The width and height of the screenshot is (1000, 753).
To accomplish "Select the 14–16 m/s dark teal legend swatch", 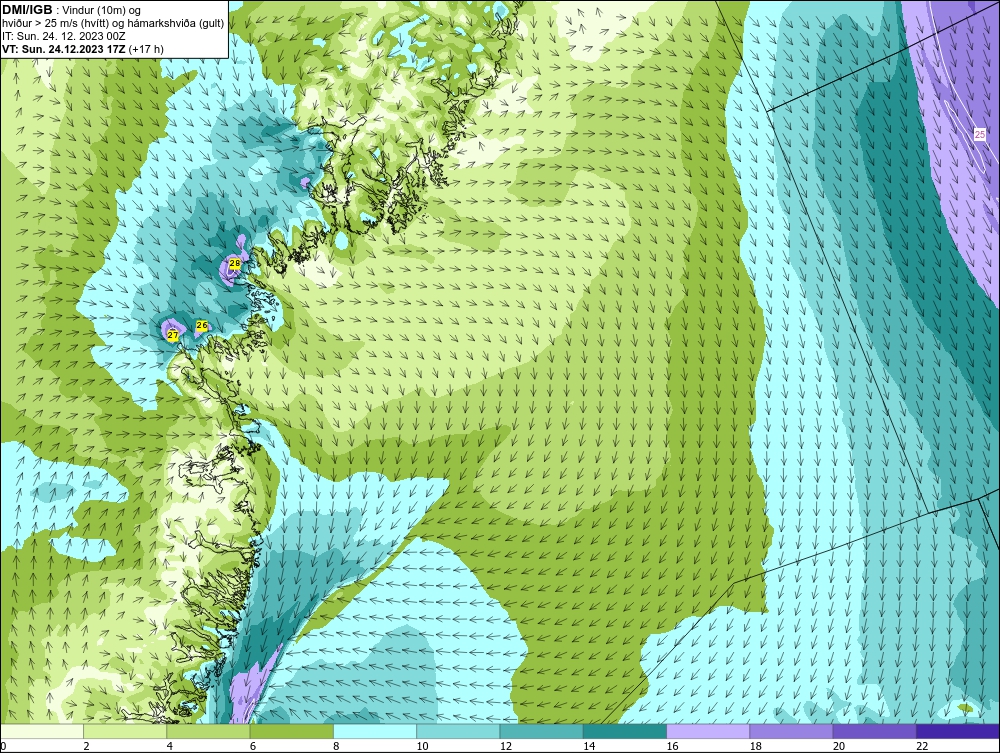I will [x=624, y=731].
